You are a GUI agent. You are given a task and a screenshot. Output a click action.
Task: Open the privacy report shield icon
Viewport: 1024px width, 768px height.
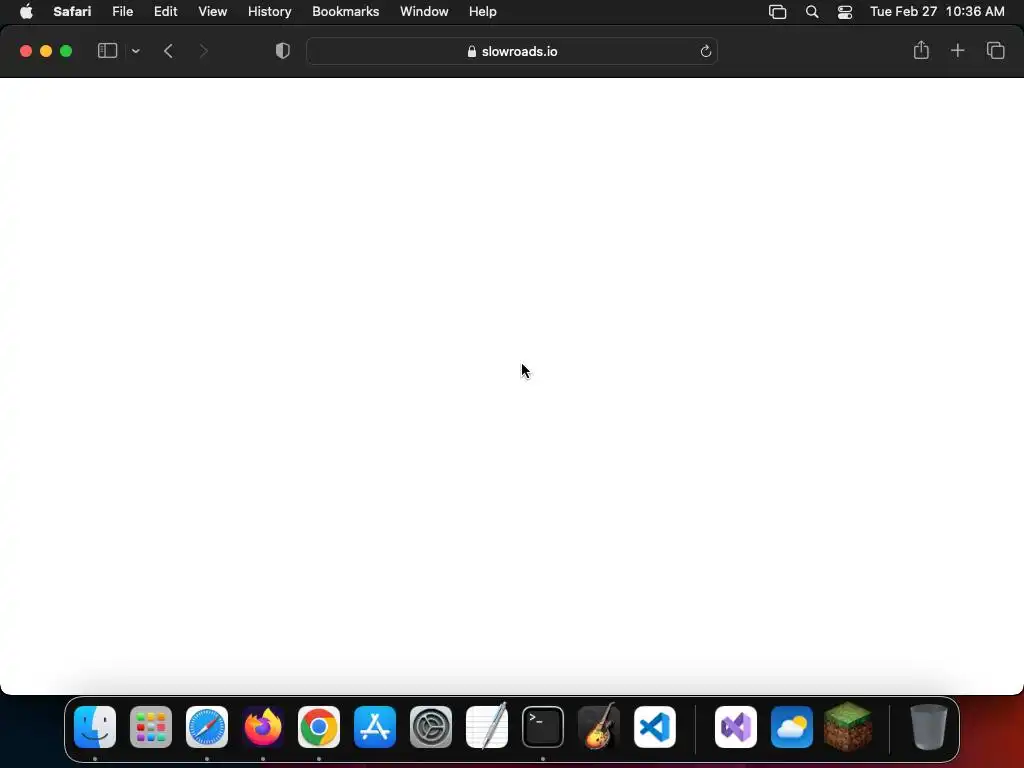(x=283, y=51)
